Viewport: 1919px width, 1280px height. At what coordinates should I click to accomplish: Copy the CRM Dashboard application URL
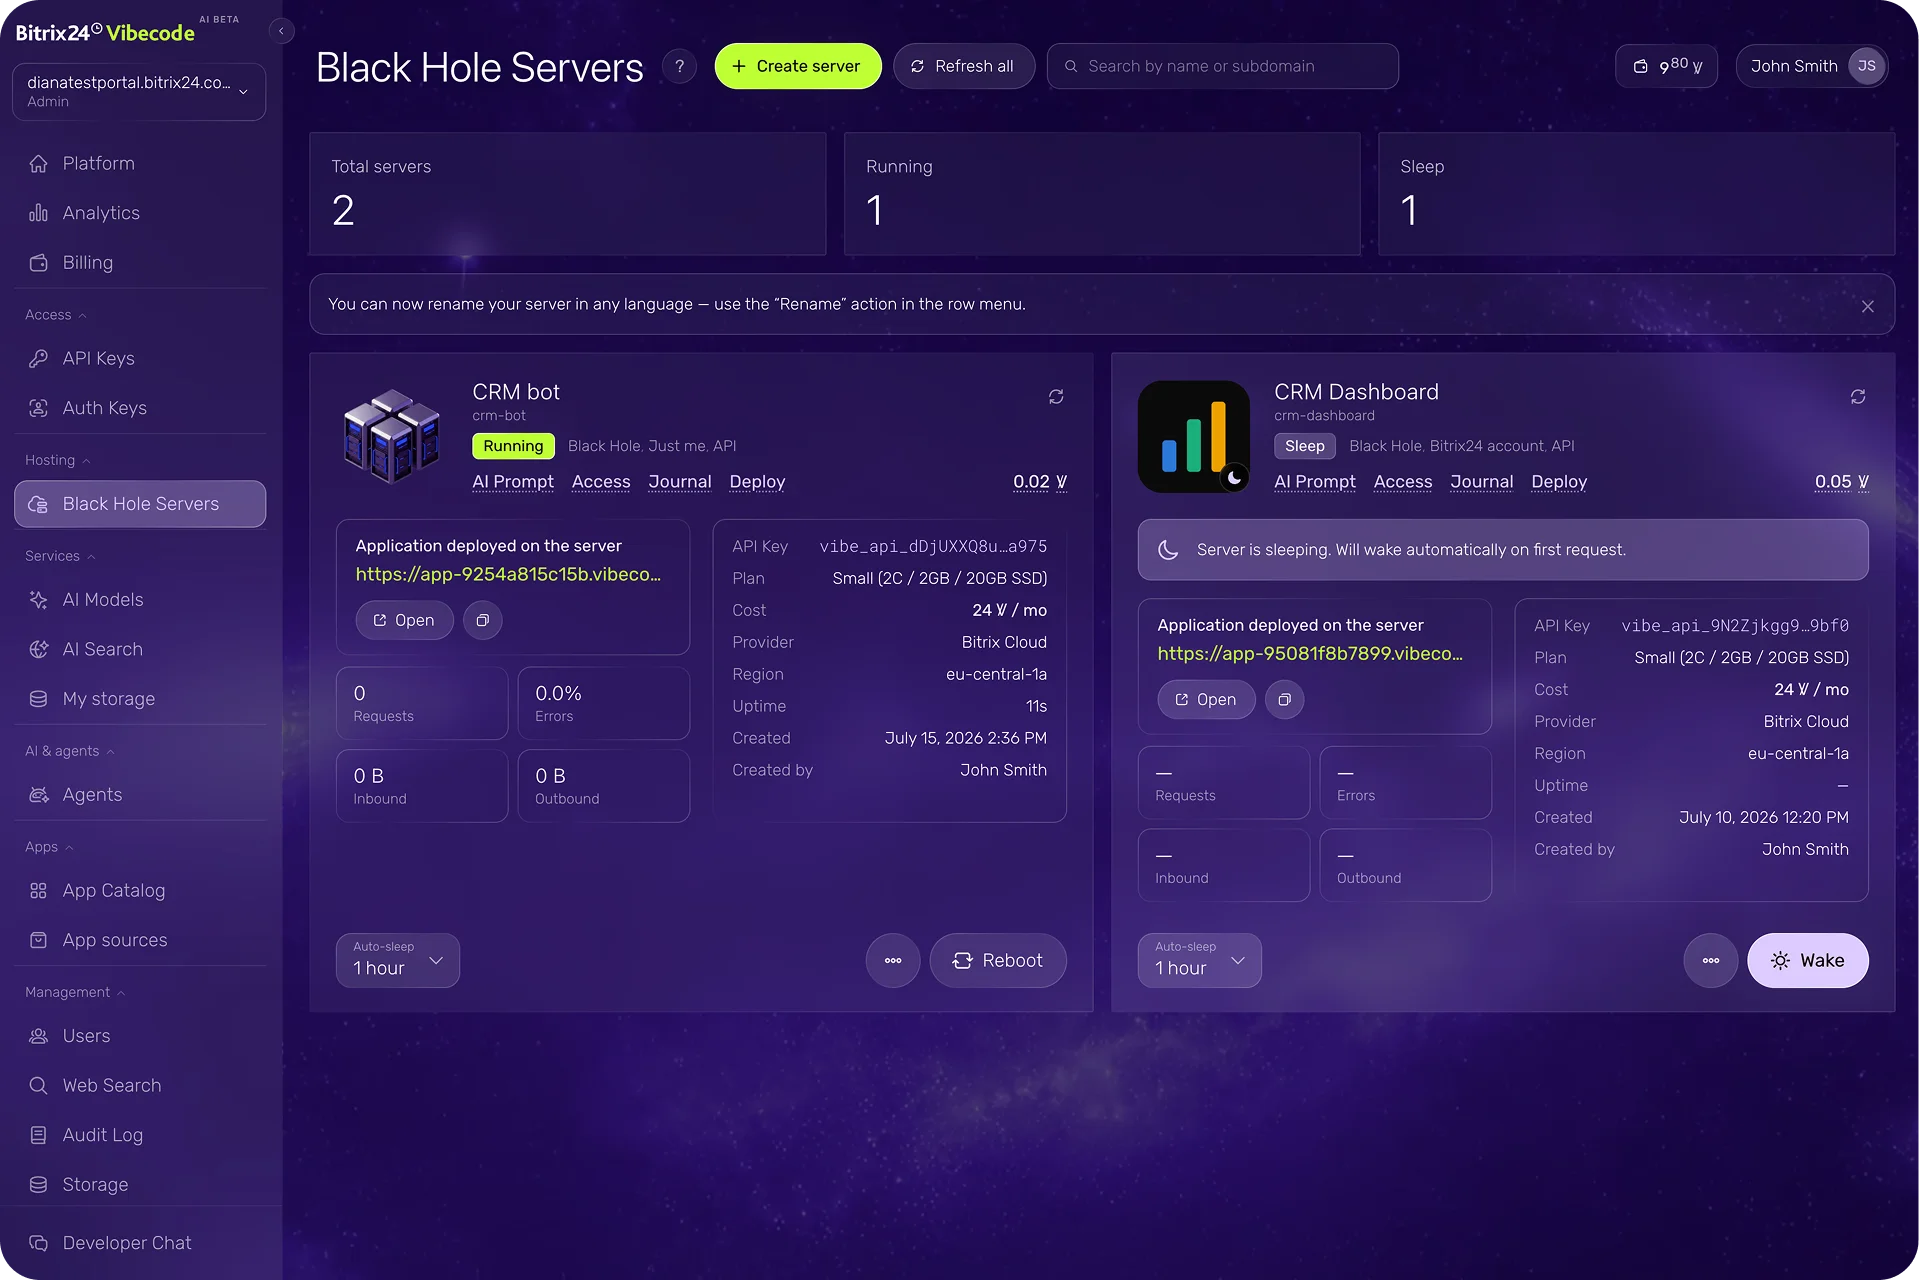tap(1284, 699)
